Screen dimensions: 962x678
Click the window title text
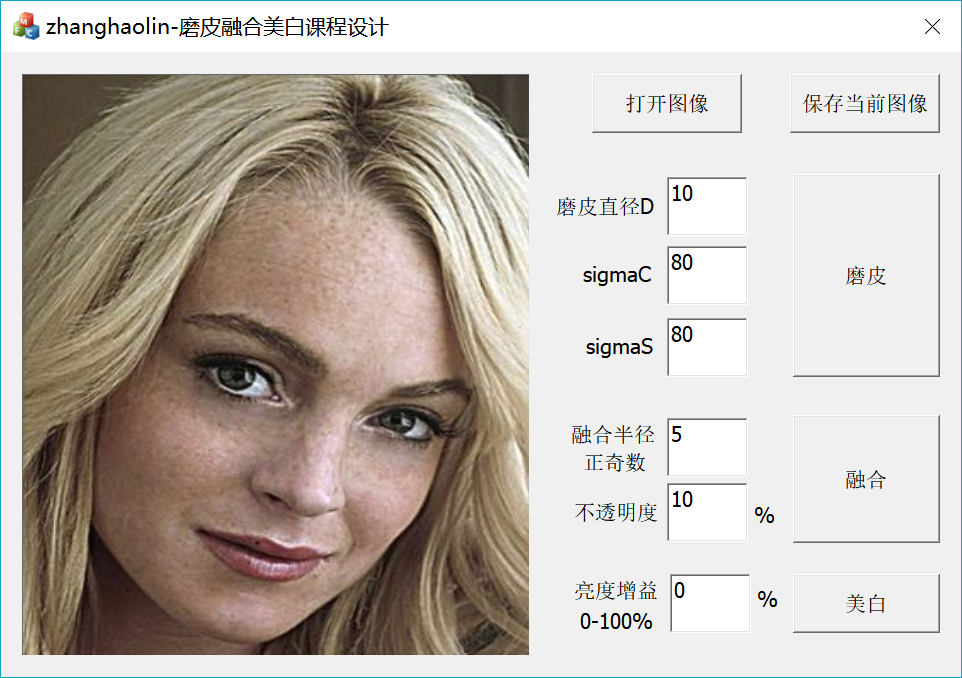pyautogui.click(x=217, y=27)
